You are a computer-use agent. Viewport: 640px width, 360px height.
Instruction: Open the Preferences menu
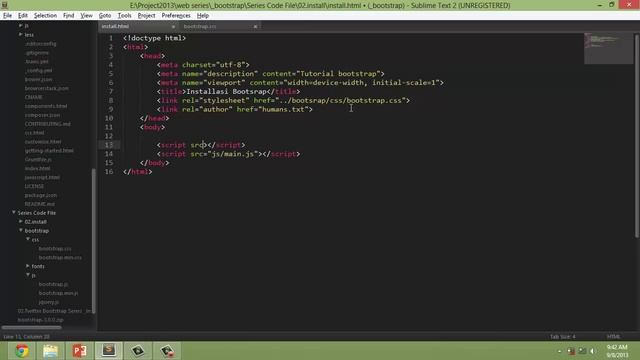176,16
